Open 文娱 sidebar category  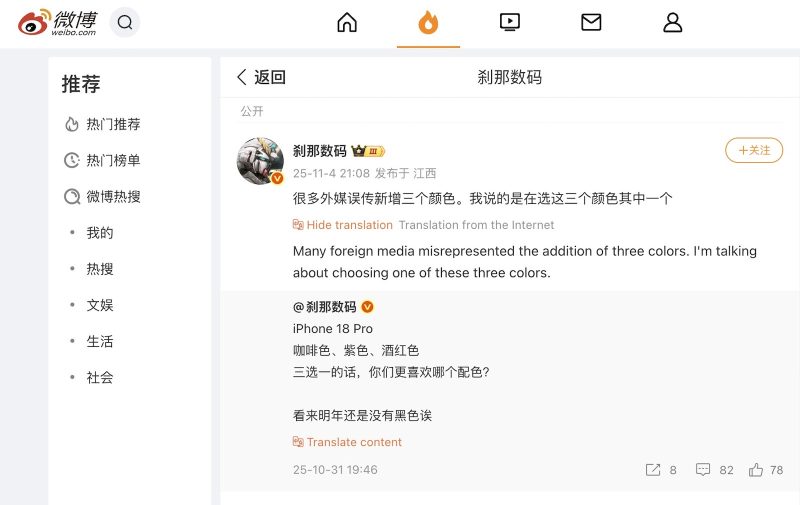(99, 305)
